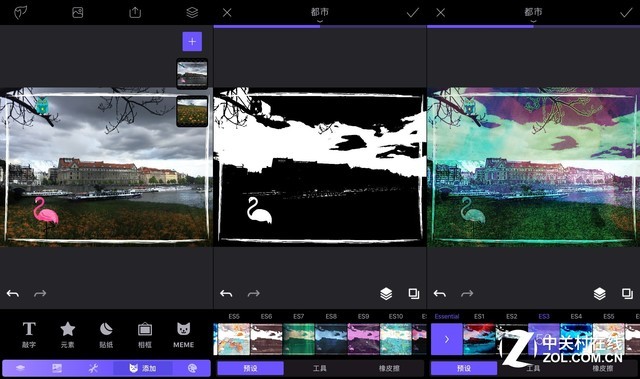Redo the action in left screen
Viewport: 640px width, 379px height.
(40, 293)
